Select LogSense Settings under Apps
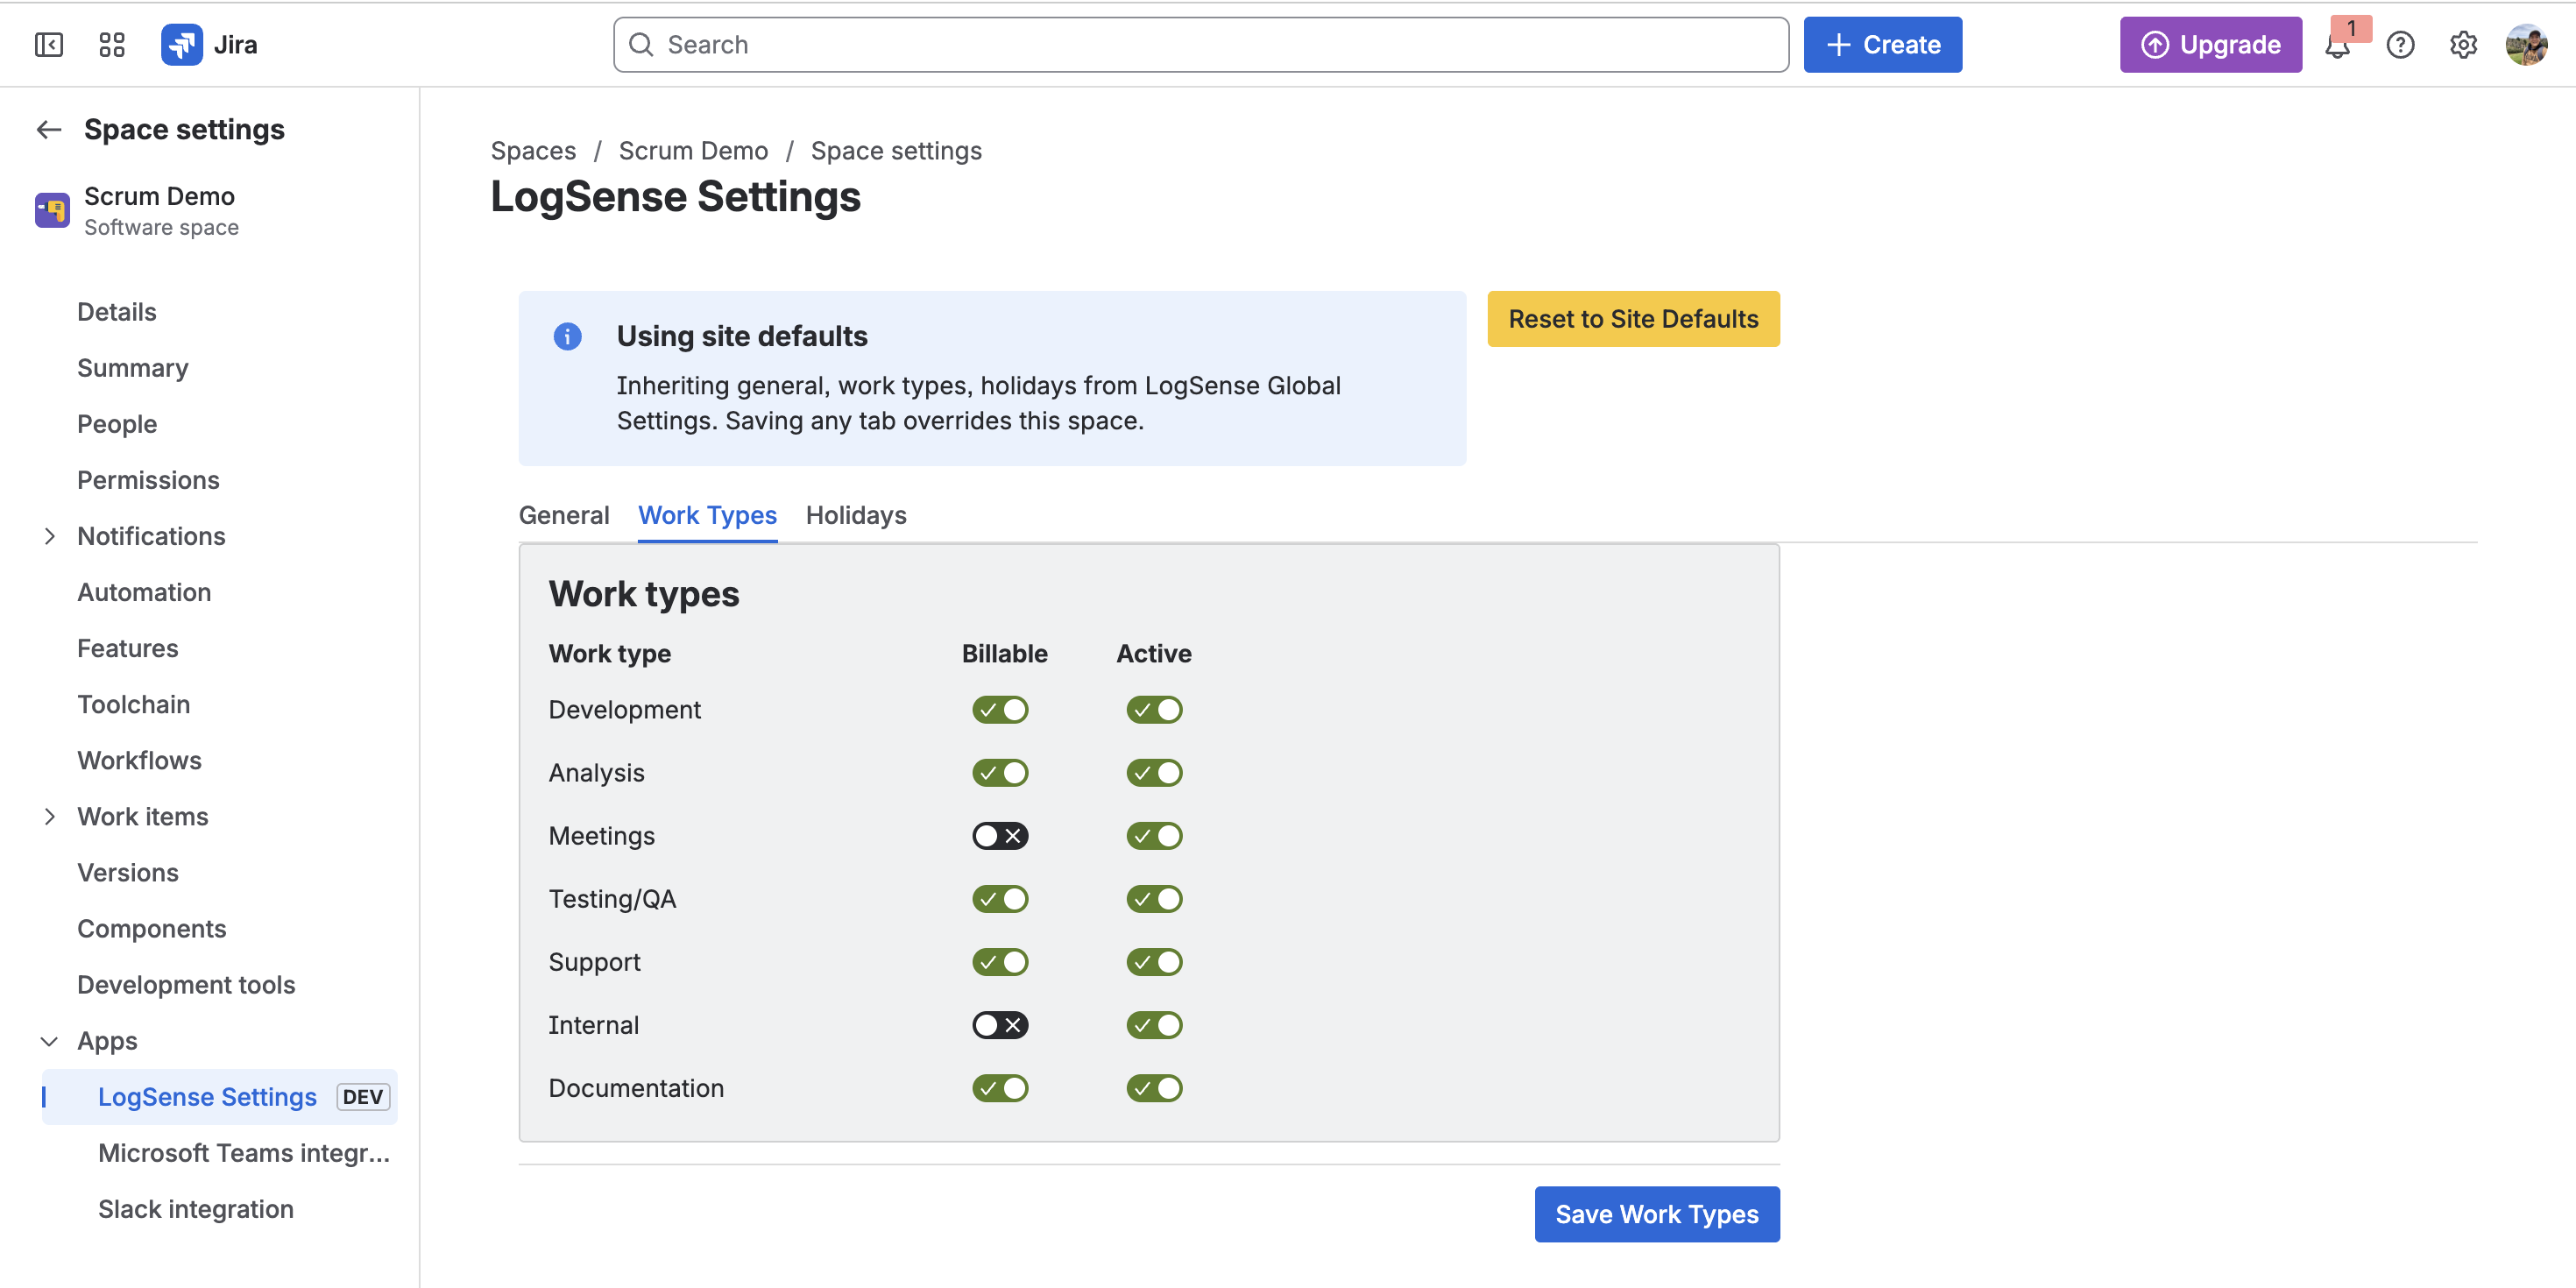Viewport: 2576px width, 1288px height. pos(219,1096)
